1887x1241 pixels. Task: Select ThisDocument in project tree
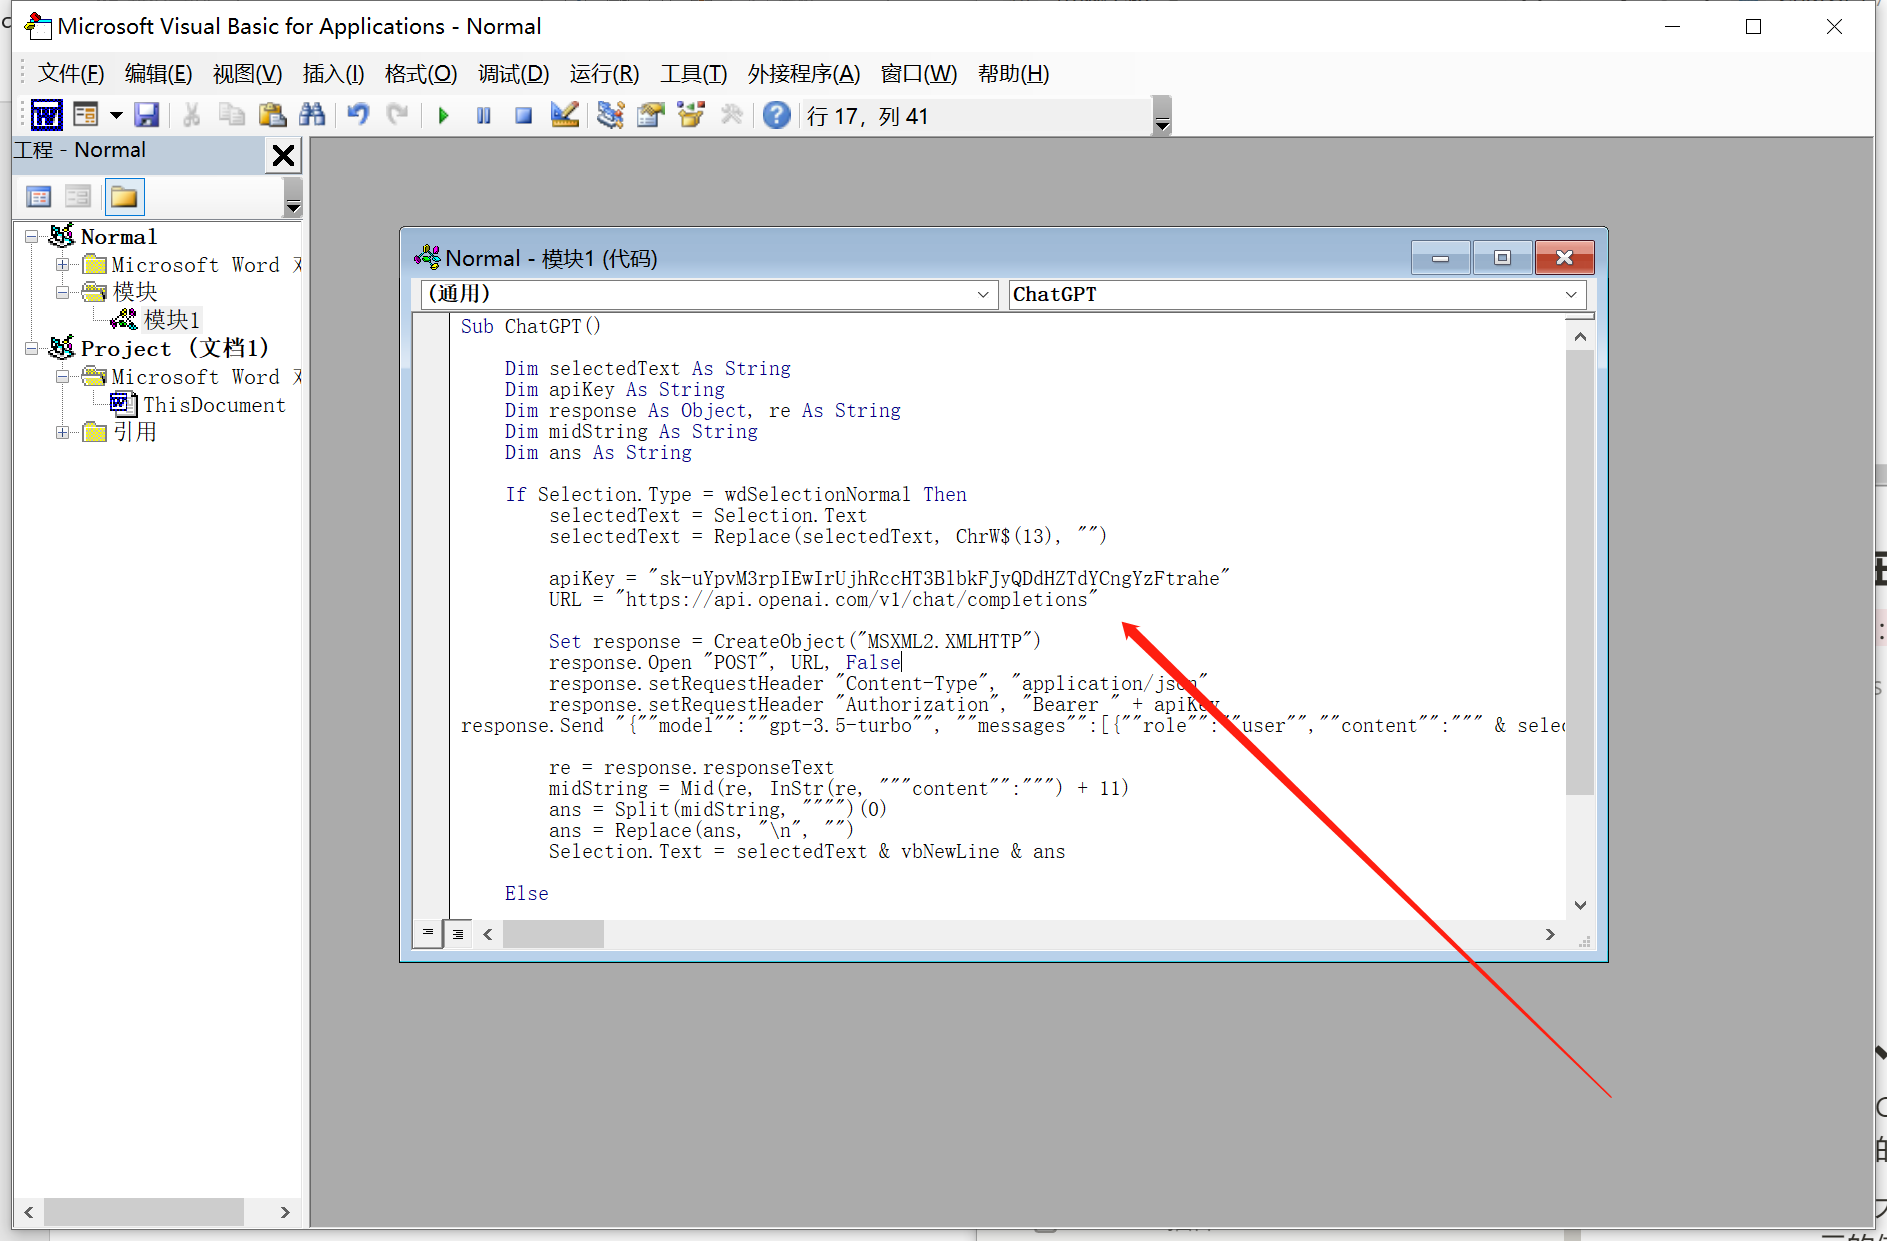tap(213, 405)
